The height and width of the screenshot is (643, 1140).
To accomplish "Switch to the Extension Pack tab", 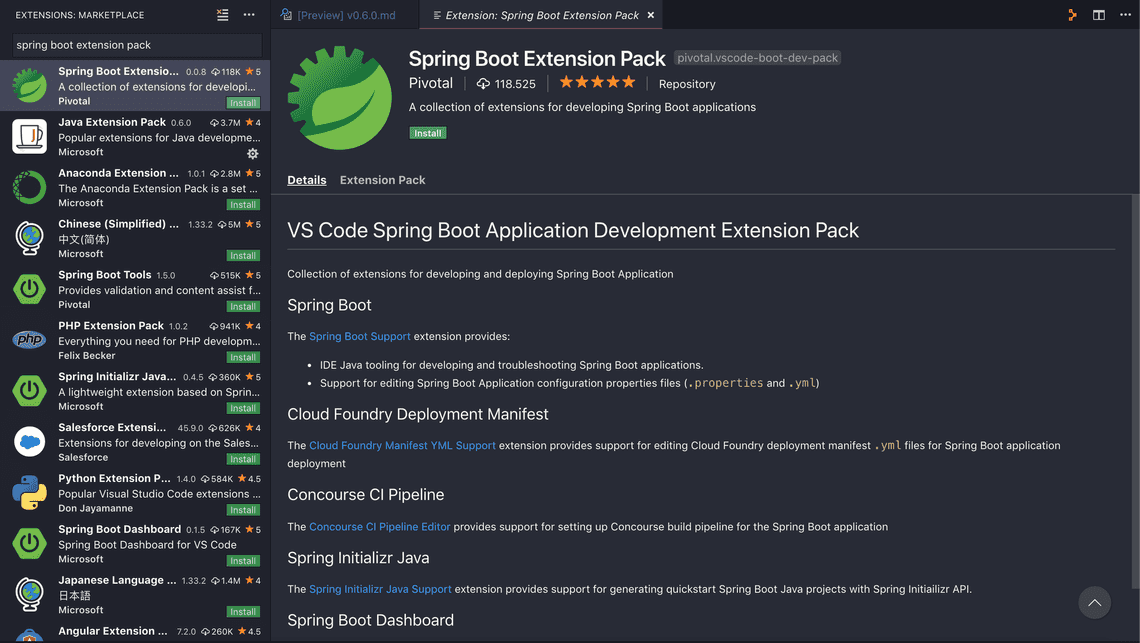I will 382,180.
